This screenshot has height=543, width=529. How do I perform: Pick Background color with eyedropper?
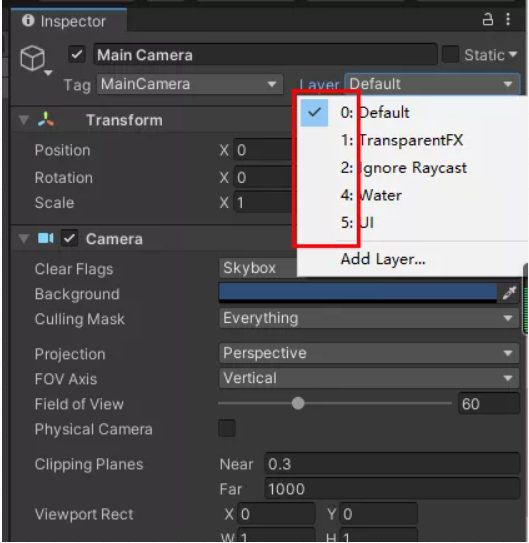click(x=509, y=293)
